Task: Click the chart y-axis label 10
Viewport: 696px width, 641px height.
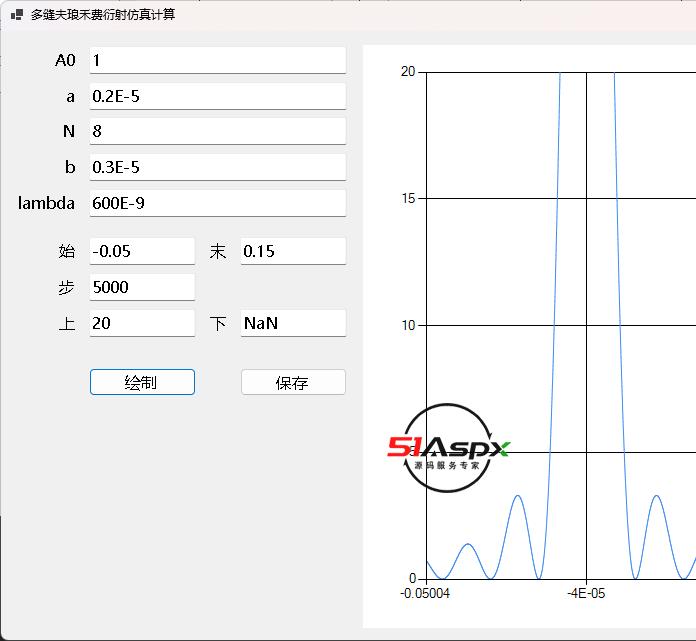Action: click(x=408, y=325)
